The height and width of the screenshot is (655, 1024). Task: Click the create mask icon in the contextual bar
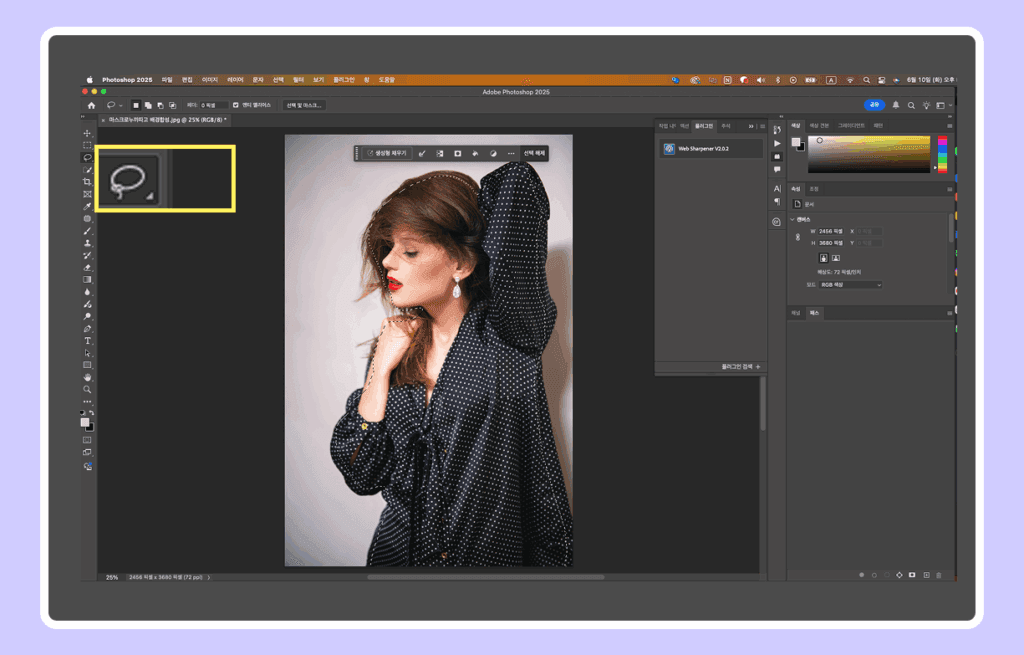tap(457, 153)
